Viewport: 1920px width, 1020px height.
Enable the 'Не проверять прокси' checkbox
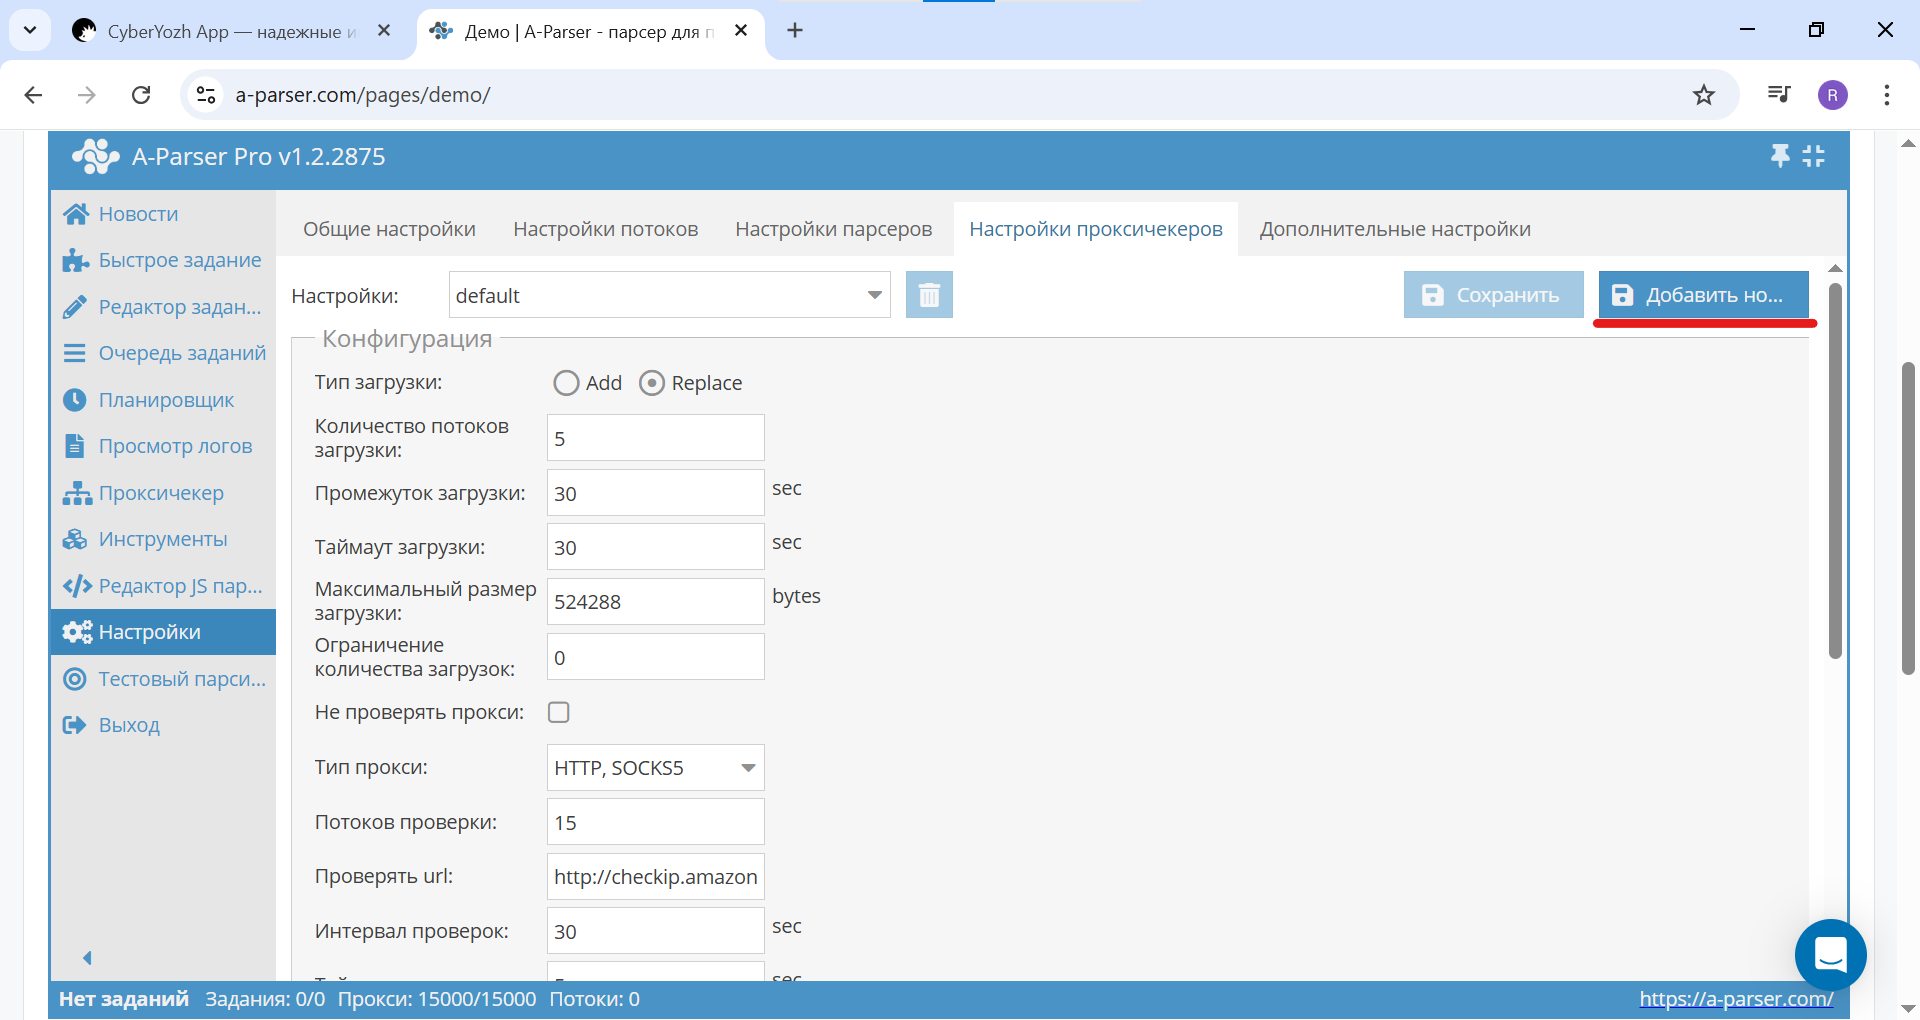tap(559, 712)
